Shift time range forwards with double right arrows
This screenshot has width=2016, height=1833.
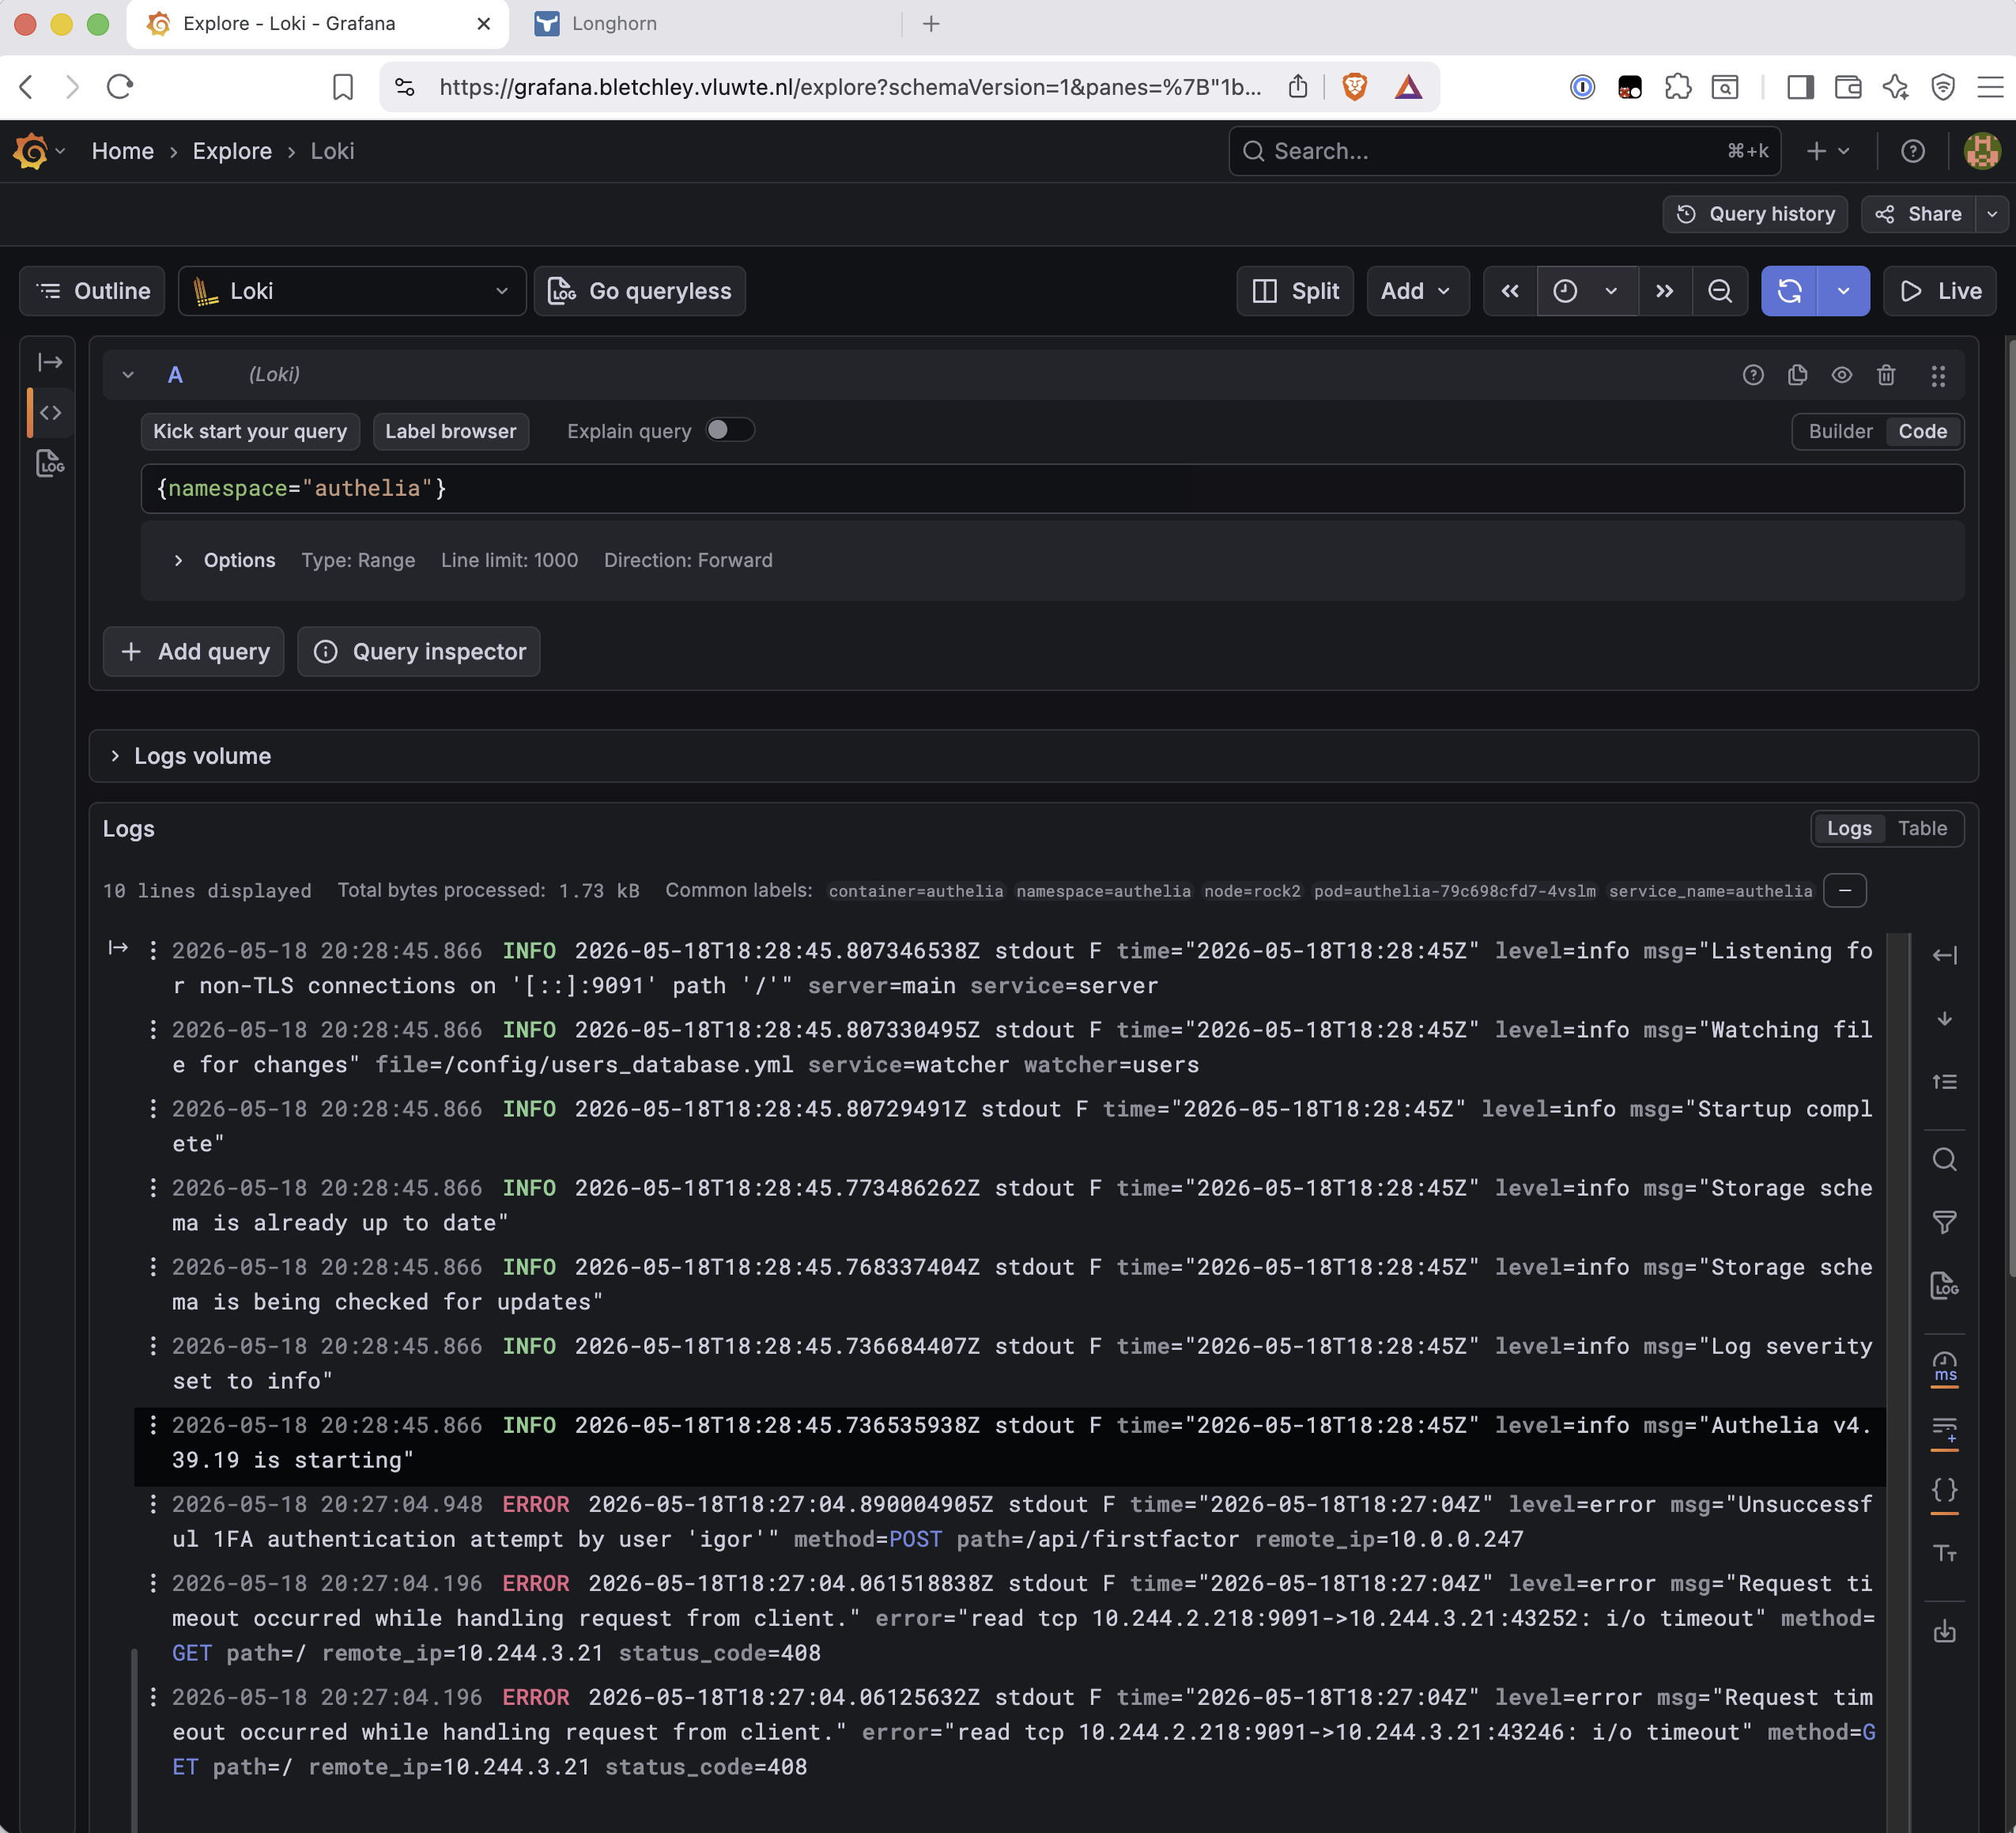click(x=1664, y=291)
